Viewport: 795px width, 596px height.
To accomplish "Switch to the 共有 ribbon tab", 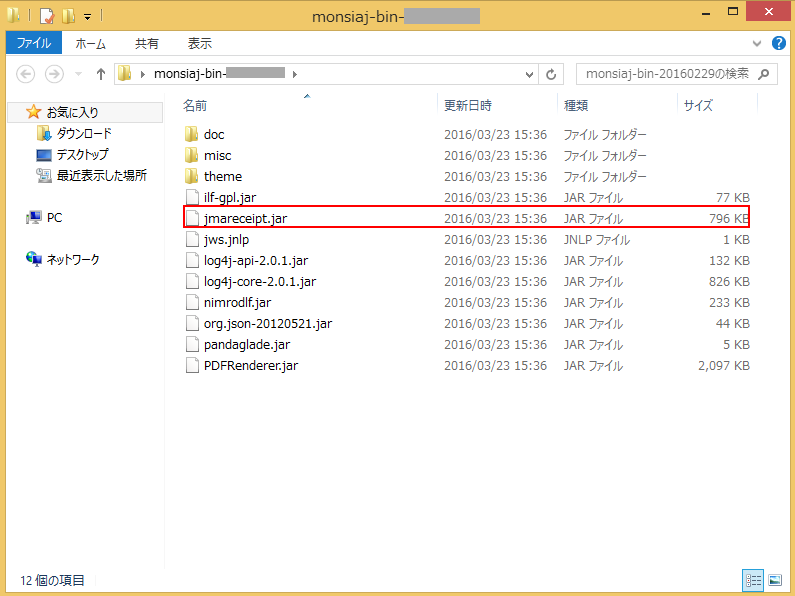I will pos(147,44).
